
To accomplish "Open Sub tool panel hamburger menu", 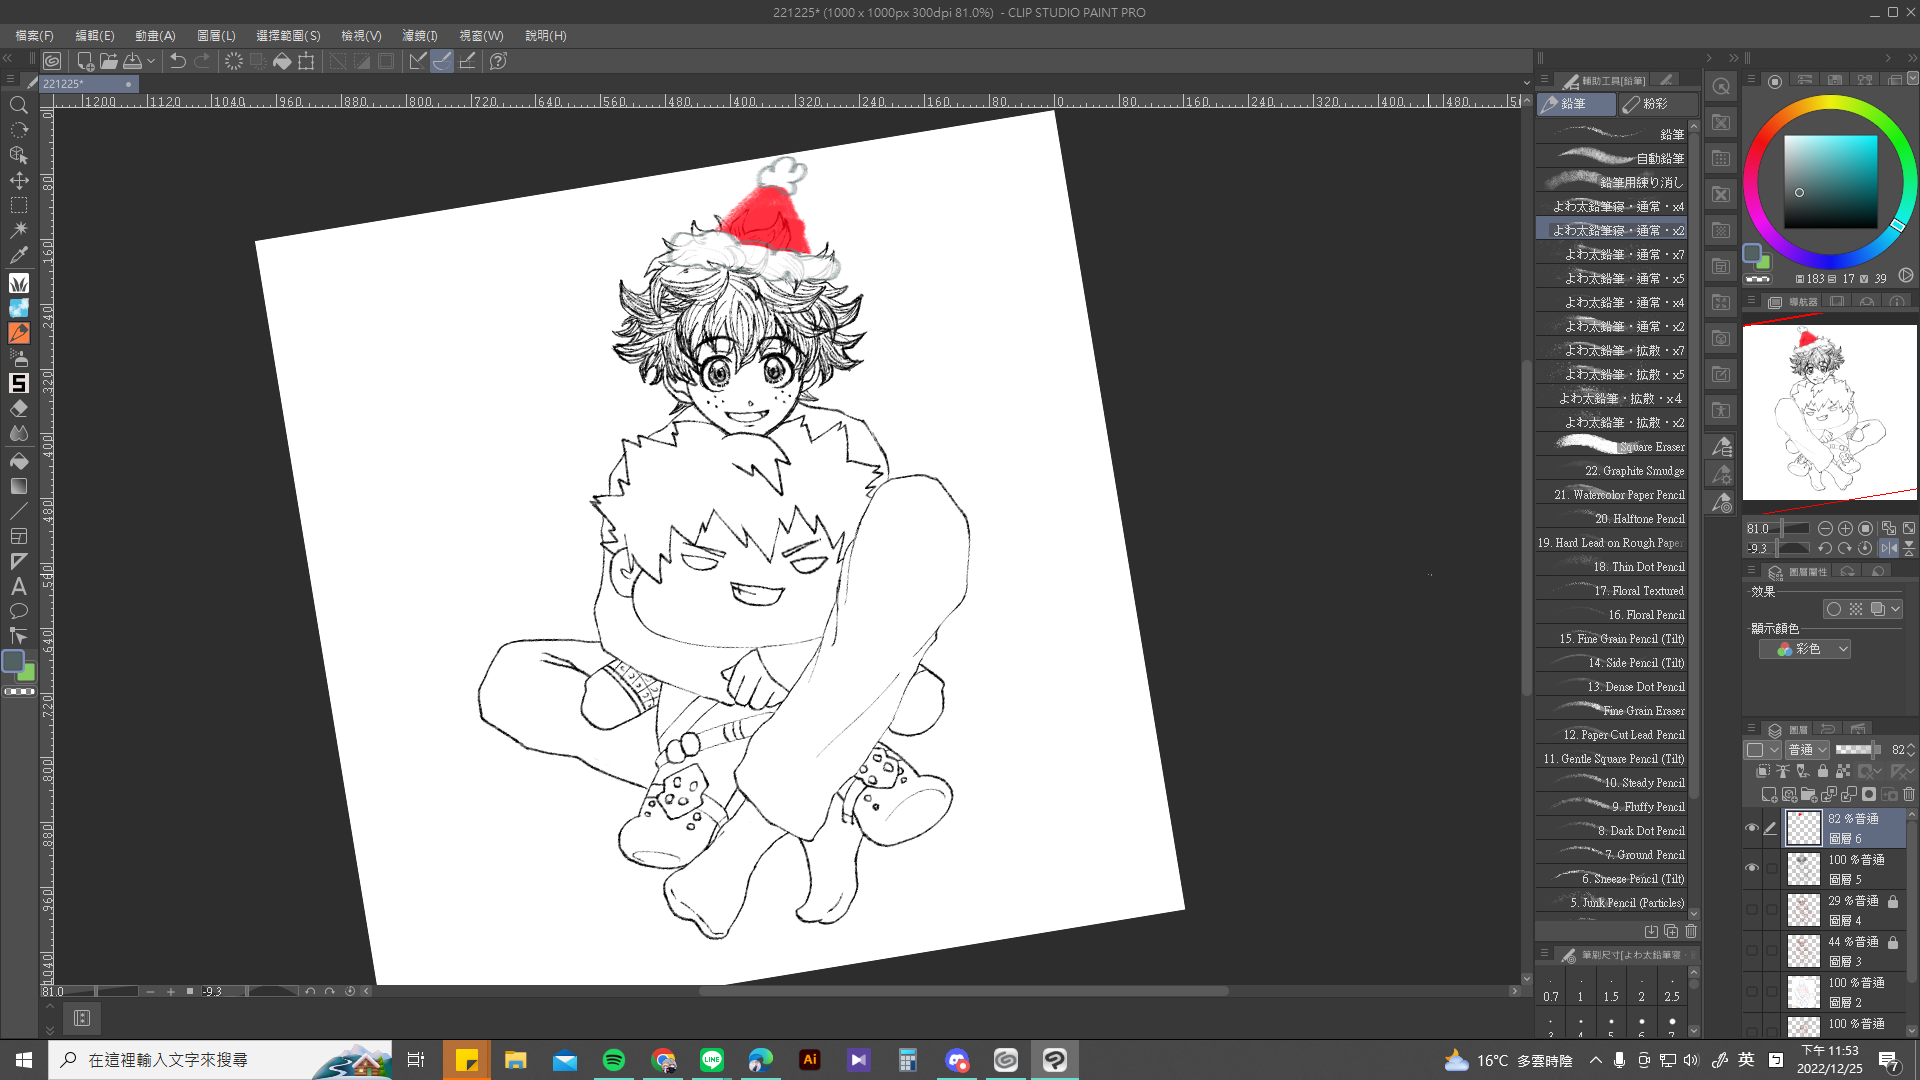I will point(1544,80).
